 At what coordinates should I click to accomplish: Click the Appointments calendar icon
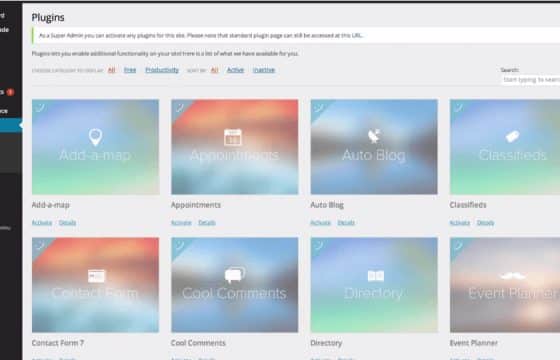pyautogui.click(x=233, y=137)
